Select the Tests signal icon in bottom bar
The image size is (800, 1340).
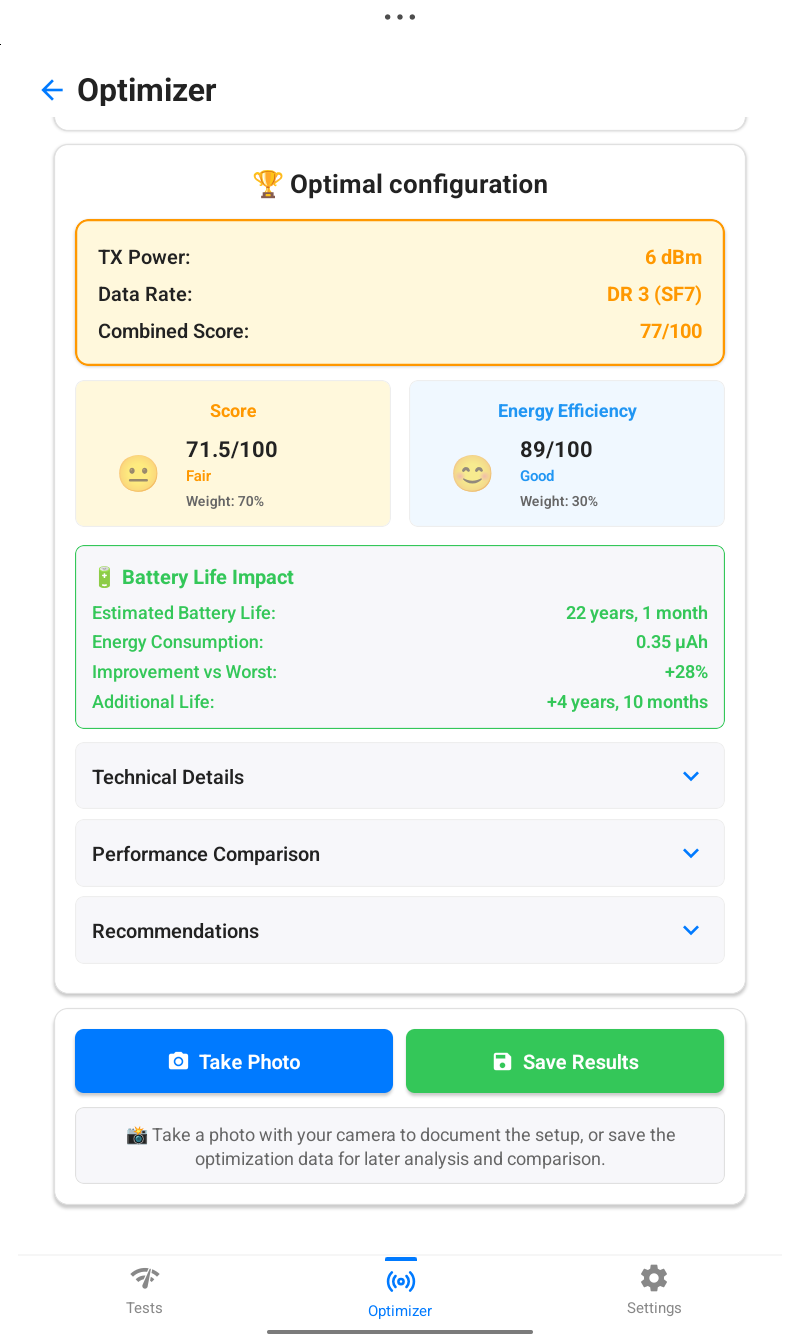click(144, 1278)
